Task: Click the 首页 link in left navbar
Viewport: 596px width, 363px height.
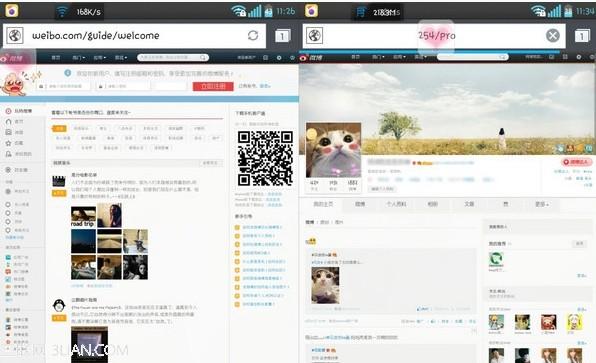Action: click(x=56, y=58)
